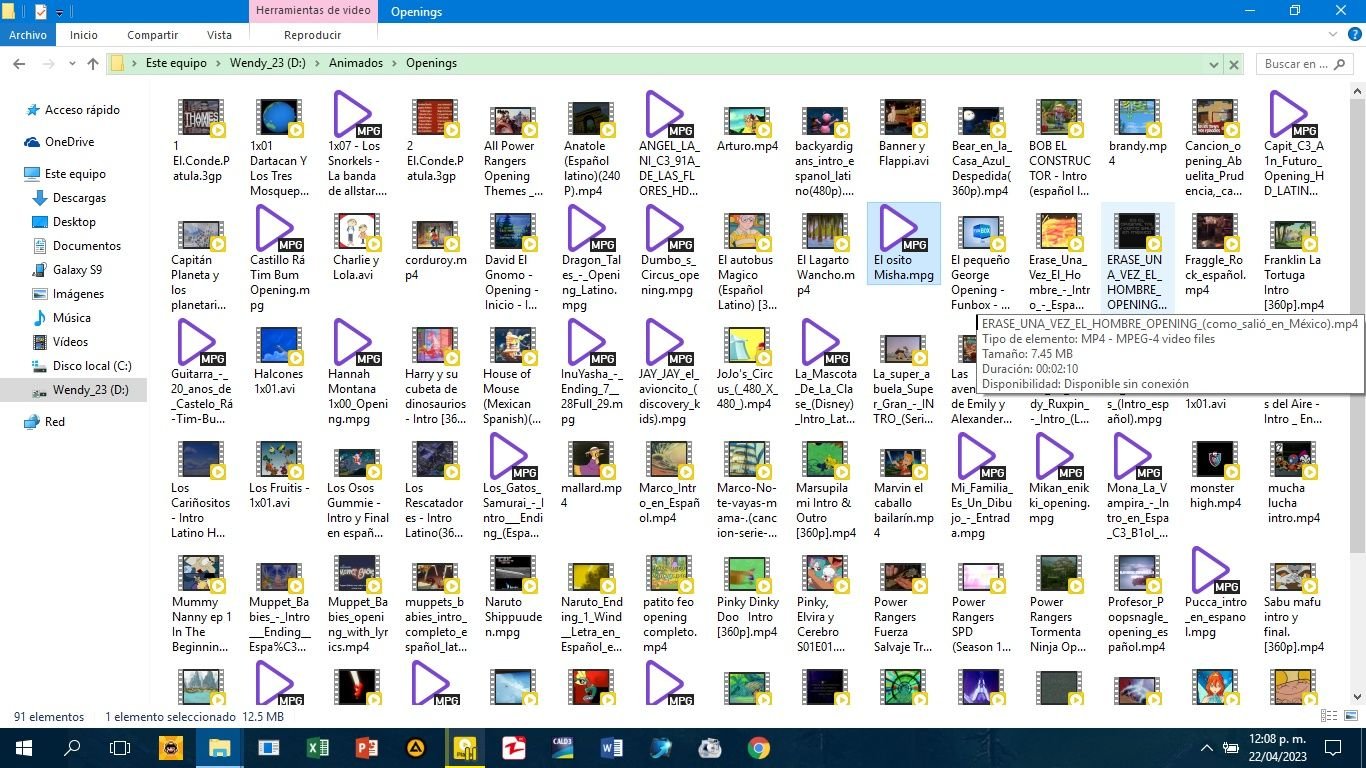Select 'Charlie y Lola.avi' video thumbnail

click(356, 232)
